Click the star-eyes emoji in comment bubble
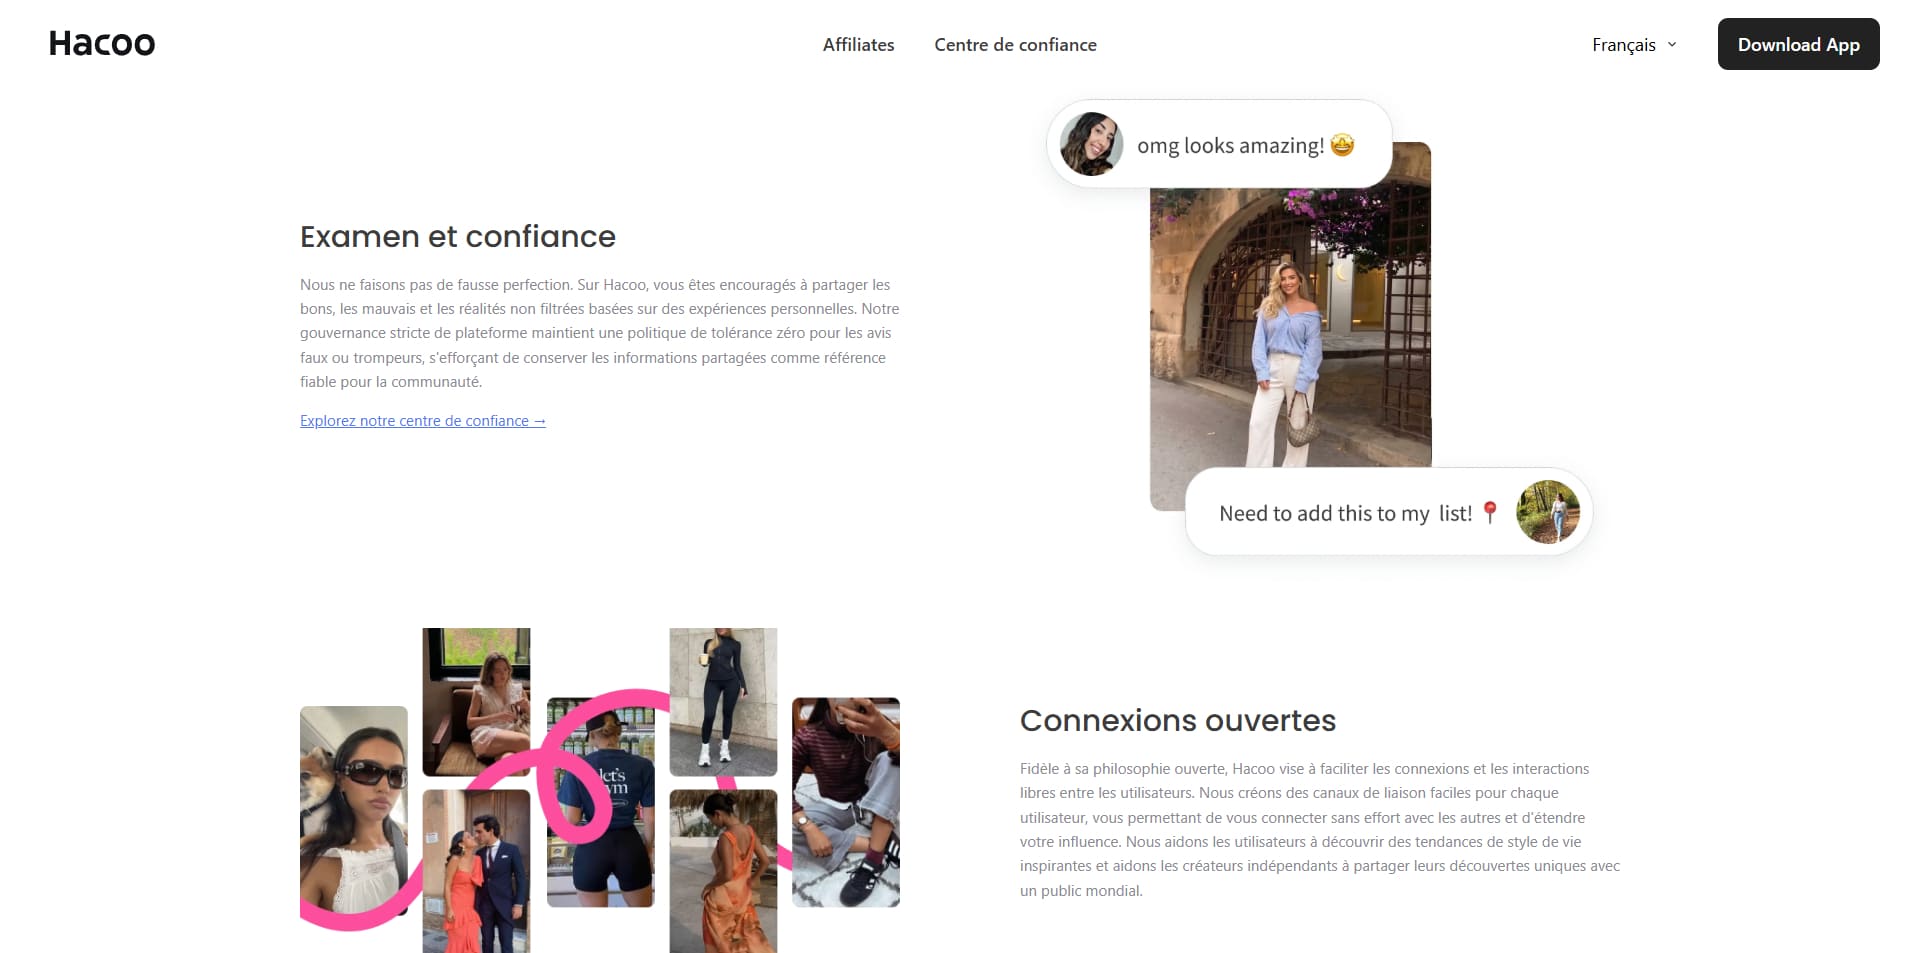The height and width of the screenshot is (953, 1920). (x=1342, y=145)
